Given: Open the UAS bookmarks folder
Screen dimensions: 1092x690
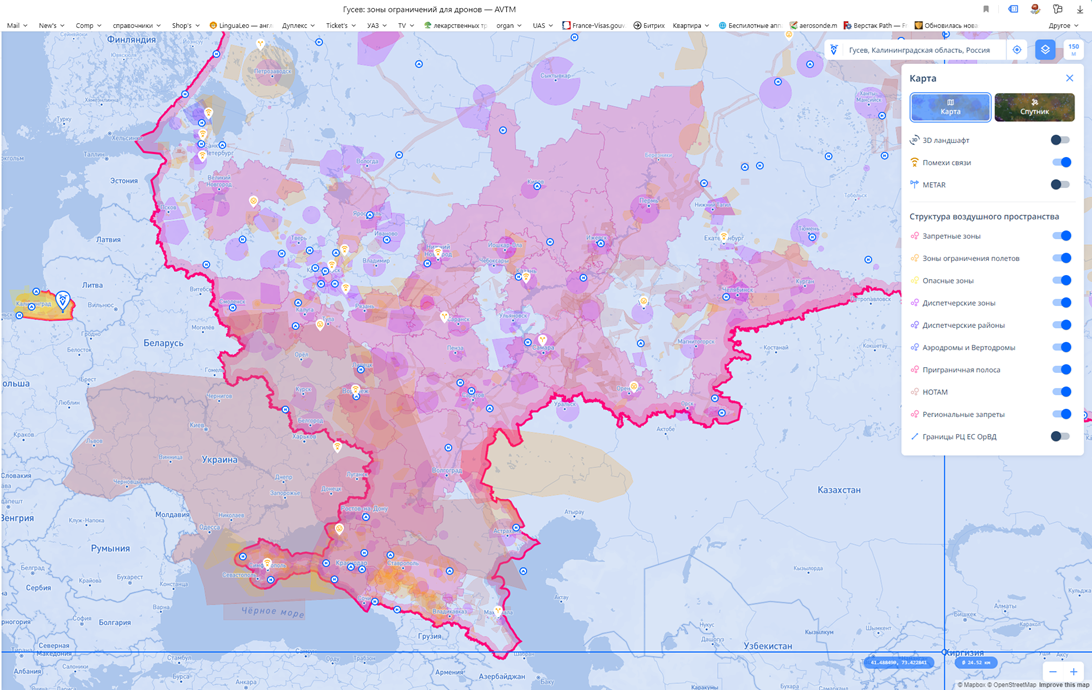Looking at the screenshot, I should point(543,25).
